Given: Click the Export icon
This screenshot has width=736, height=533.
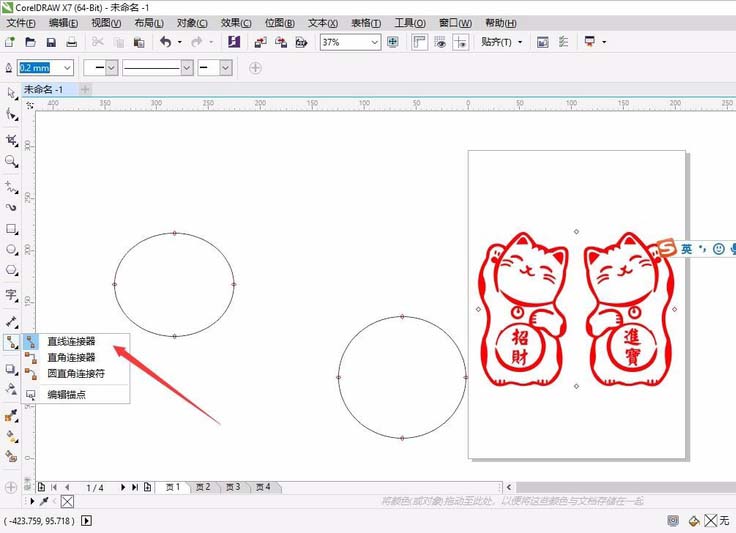Looking at the screenshot, I should pyautogui.click(x=281, y=42).
